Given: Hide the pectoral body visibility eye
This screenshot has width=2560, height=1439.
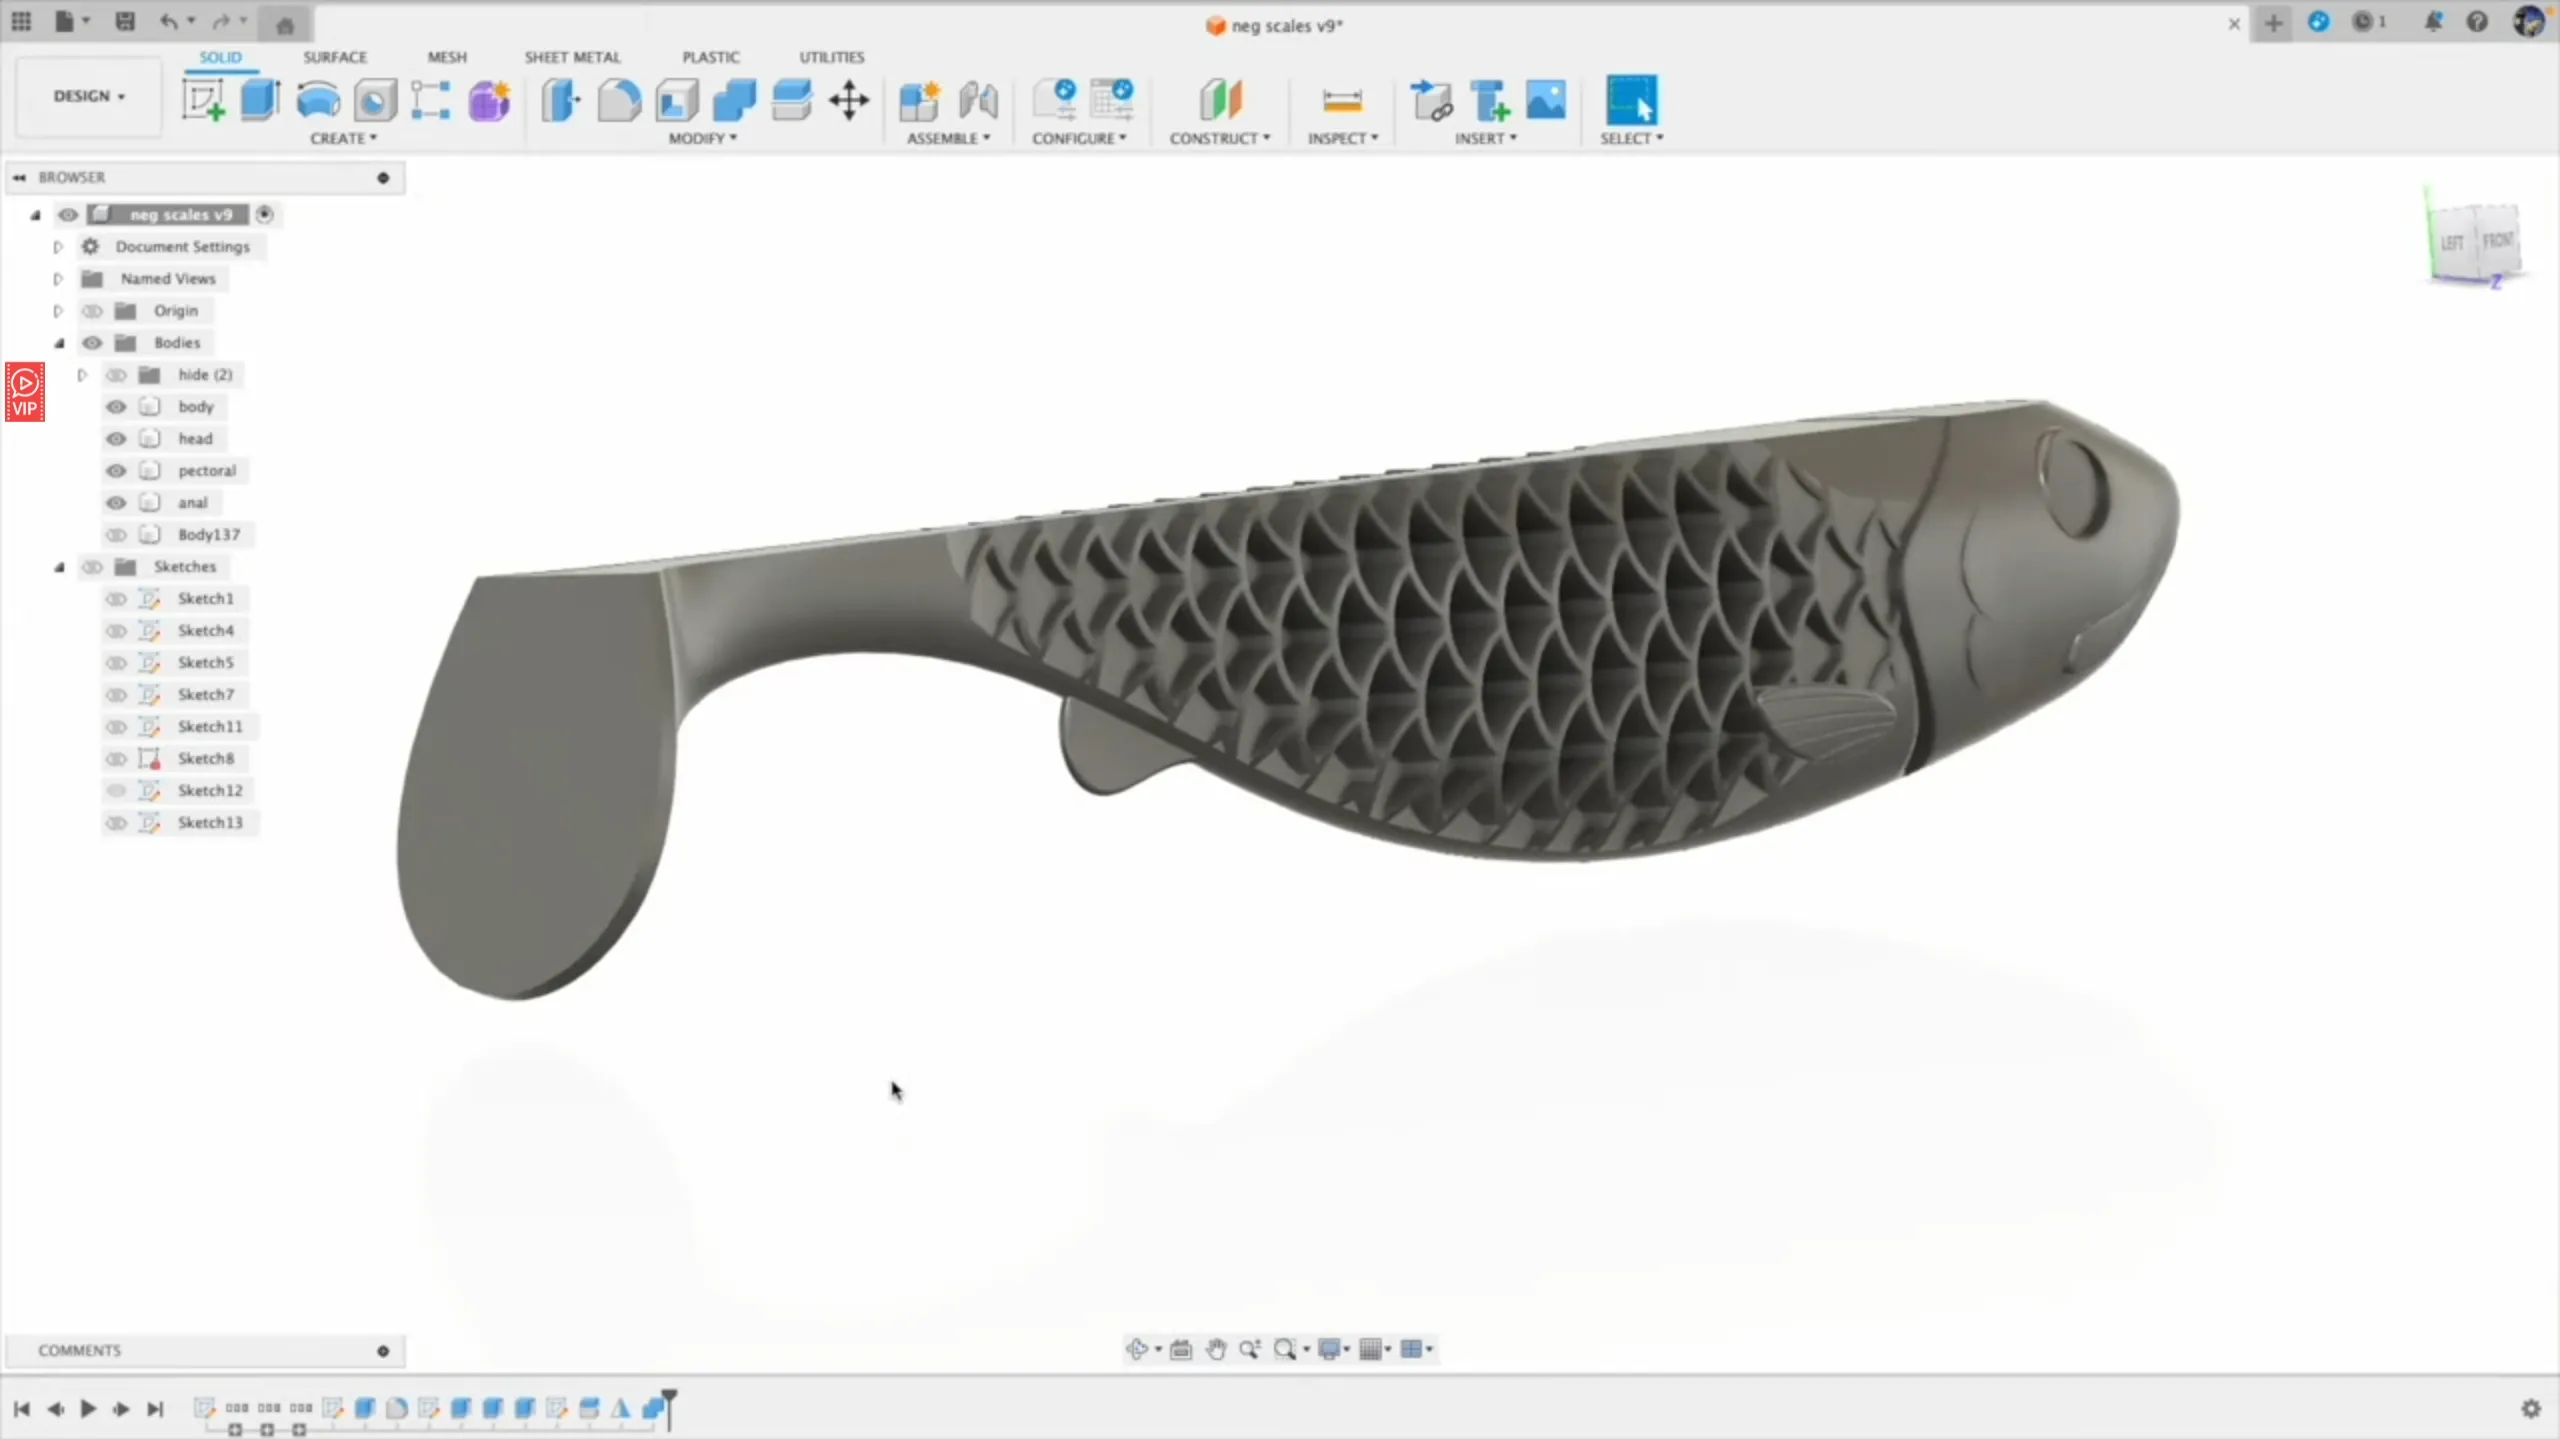Looking at the screenshot, I should tap(116, 471).
